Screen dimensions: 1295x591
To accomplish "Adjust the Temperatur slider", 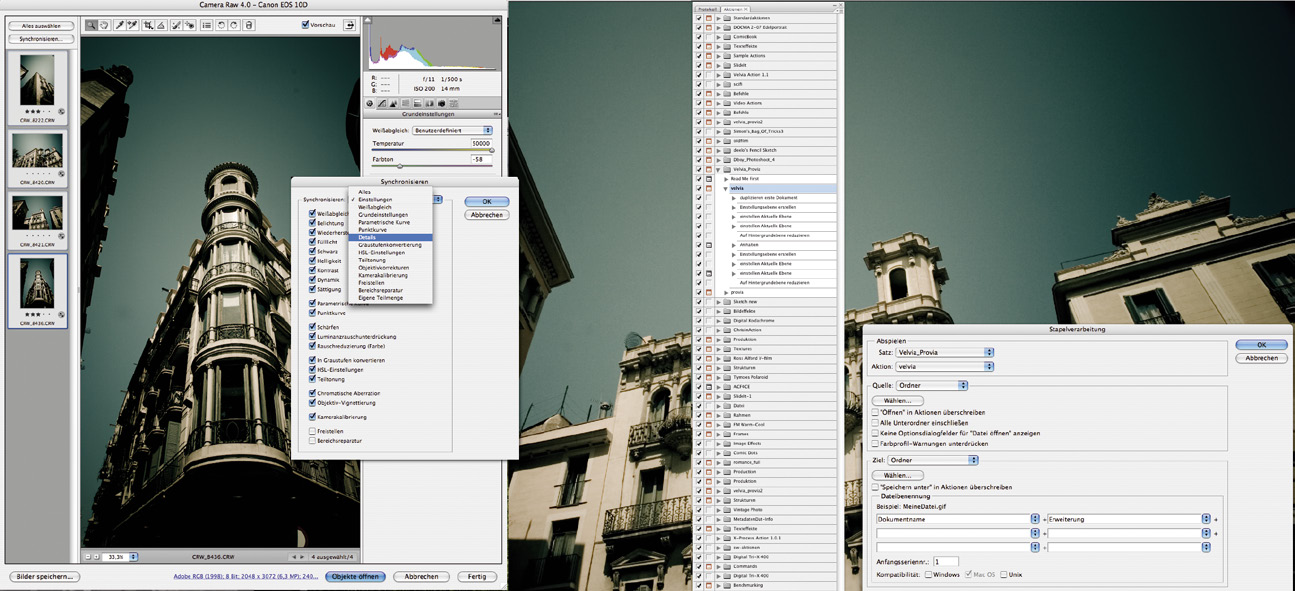I will click(490, 150).
